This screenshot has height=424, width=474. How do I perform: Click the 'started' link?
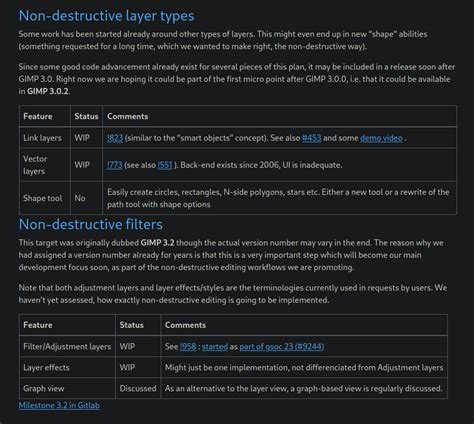click(x=215, y=346)
